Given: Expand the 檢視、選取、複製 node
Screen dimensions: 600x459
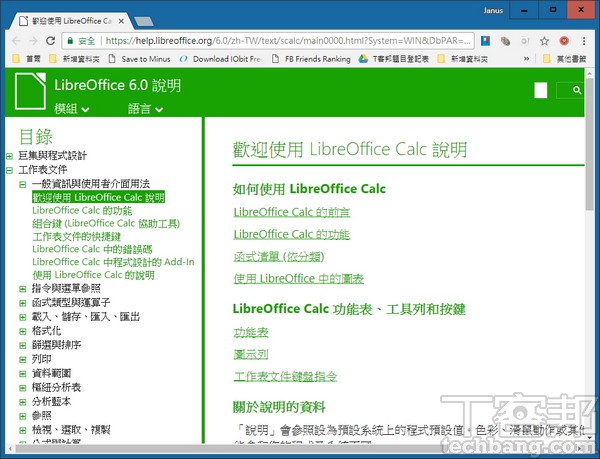Looking at the screenshot, I should tap(23, 430).
